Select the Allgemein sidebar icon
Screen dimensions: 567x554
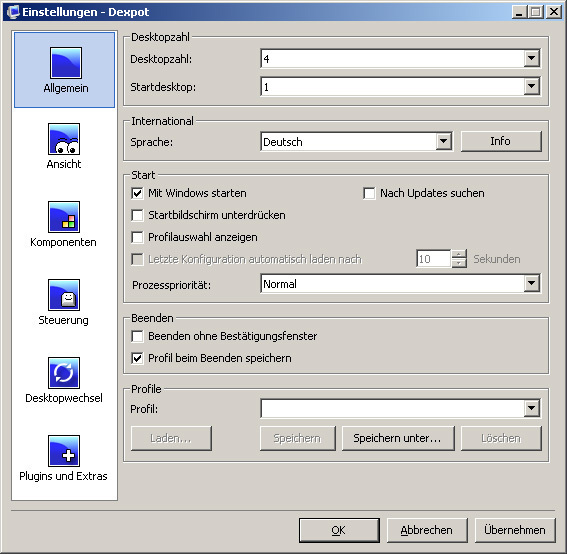65,63
